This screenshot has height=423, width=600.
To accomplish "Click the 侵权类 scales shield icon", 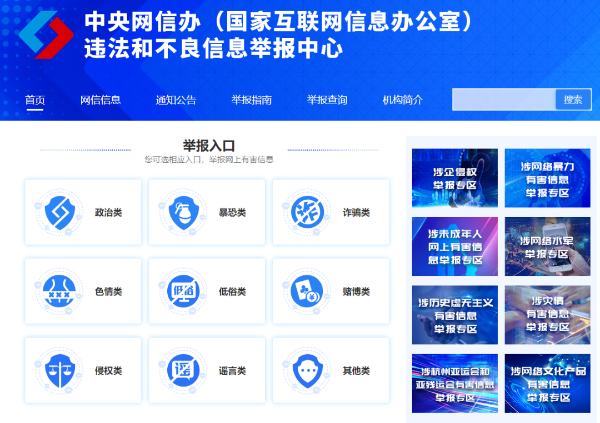I will pyautogui.click(x=59, y=371).
